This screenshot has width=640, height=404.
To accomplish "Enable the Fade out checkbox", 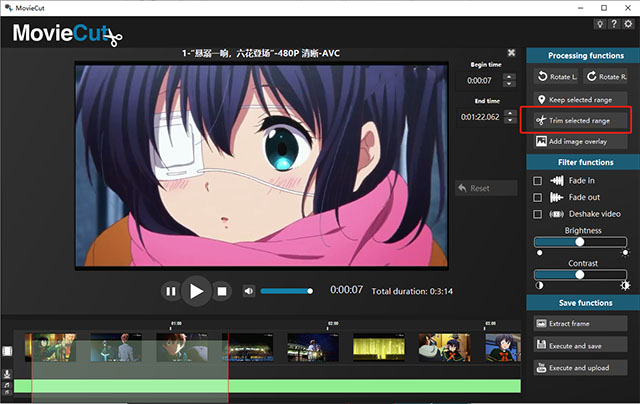I will click(538, 197).
